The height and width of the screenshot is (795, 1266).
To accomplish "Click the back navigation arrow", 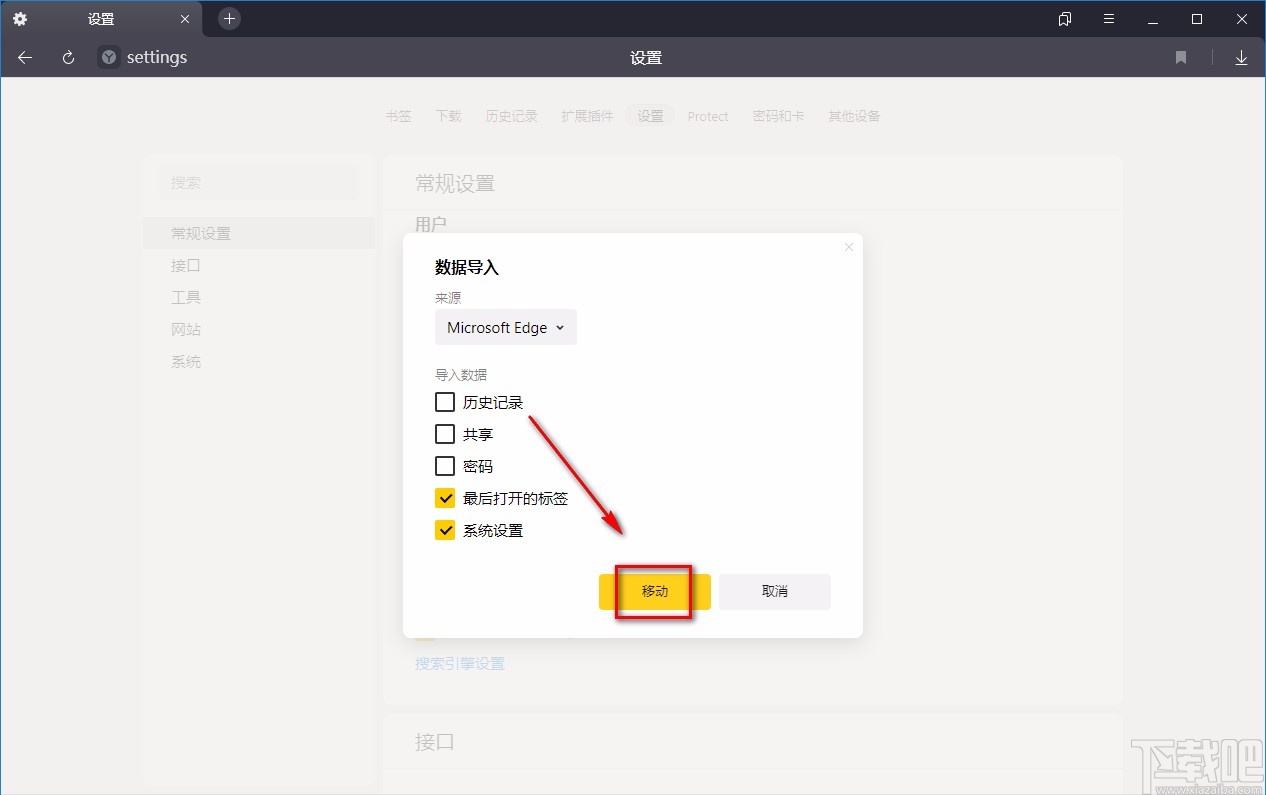I will point(24,57).
